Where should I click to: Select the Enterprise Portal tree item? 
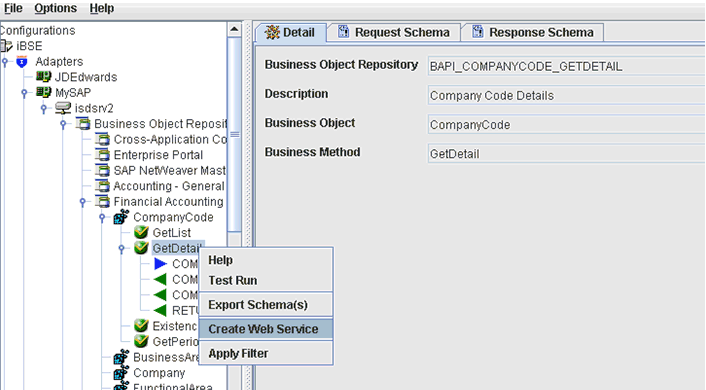[158, 155]
